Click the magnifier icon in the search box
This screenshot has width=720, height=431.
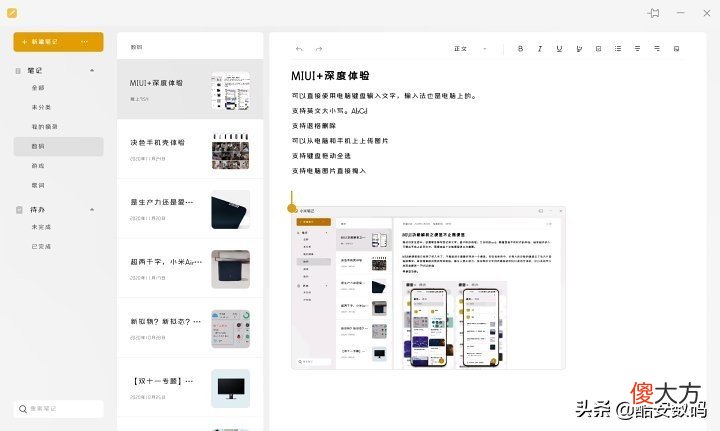coord(22,409)
